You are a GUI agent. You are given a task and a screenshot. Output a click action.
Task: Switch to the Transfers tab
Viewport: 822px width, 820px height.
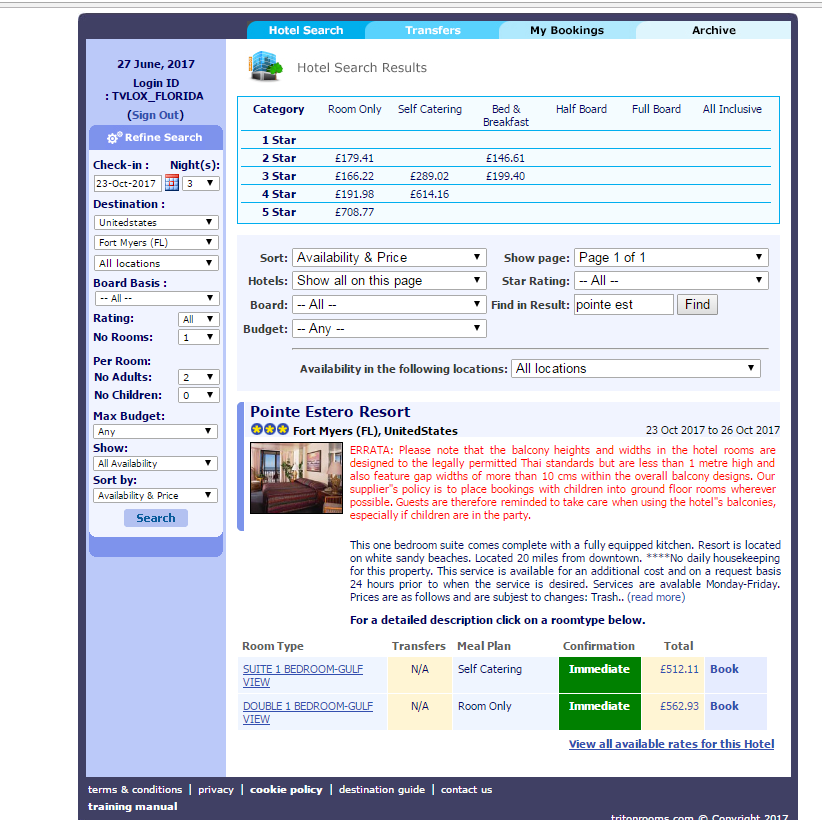pos(432,30)
